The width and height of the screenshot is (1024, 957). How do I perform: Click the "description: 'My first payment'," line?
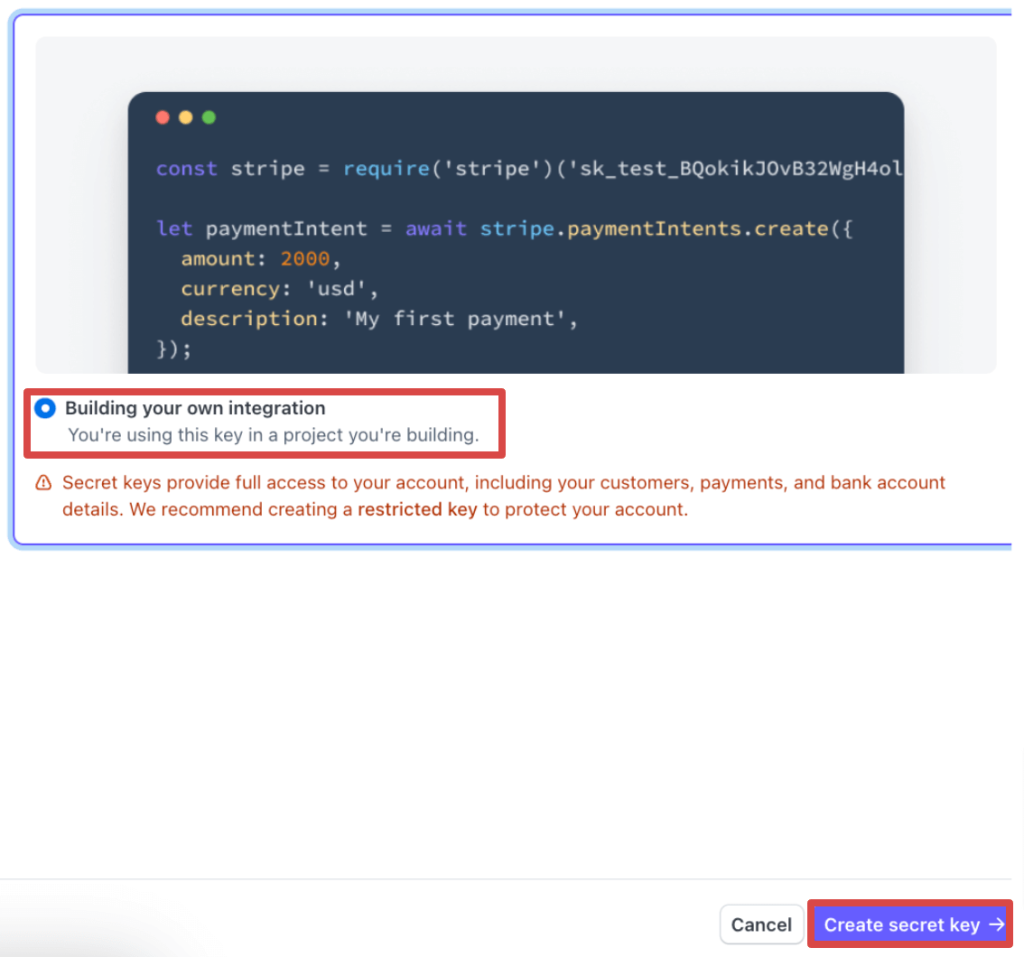[x=379, y=319]
